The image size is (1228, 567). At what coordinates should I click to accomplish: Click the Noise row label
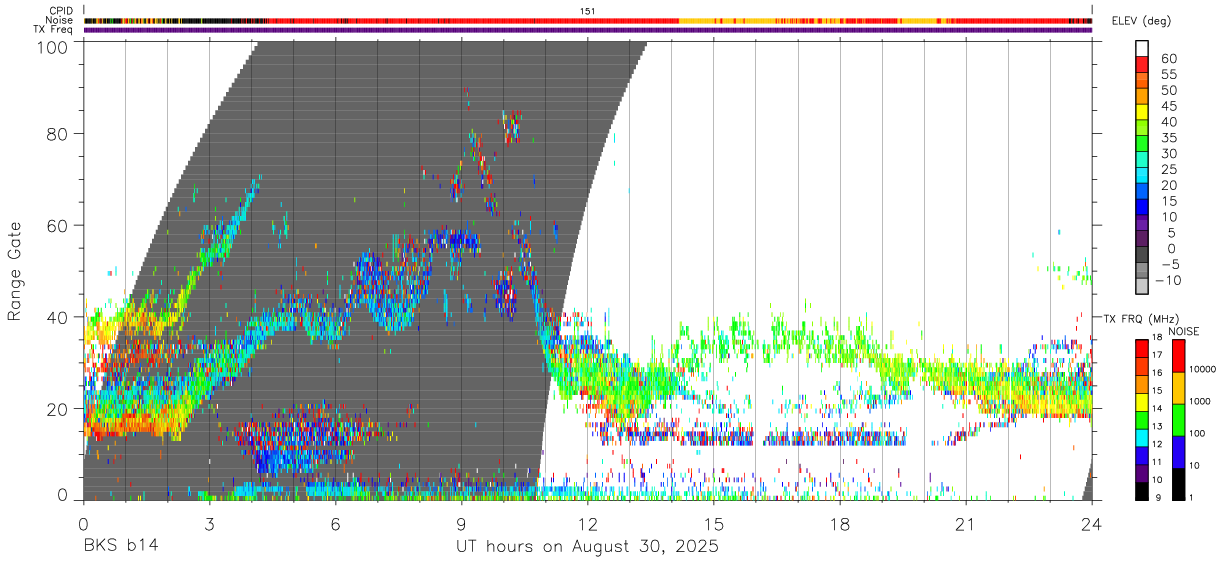(61, 20)
